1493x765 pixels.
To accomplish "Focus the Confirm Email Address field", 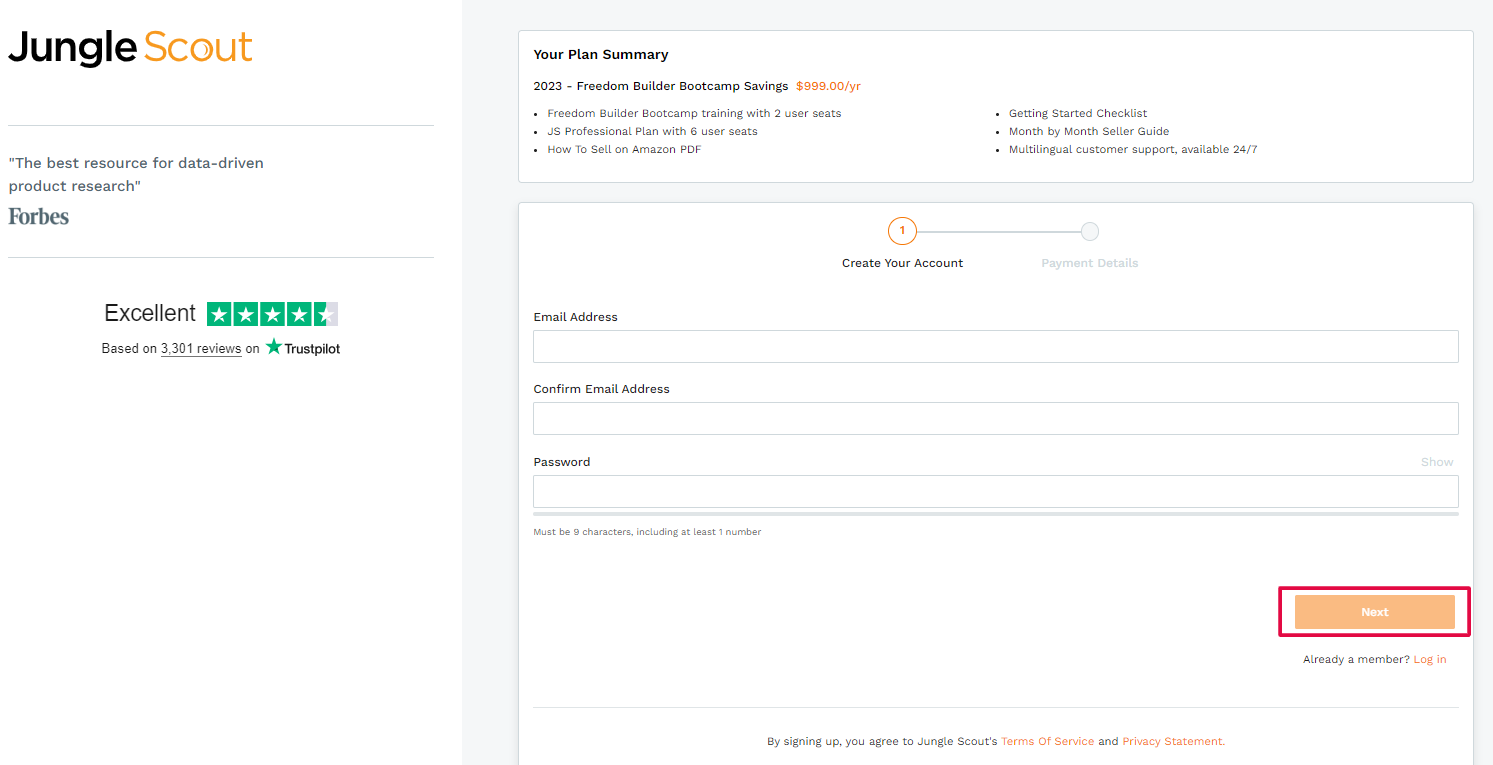I will [x=996, y=418].
